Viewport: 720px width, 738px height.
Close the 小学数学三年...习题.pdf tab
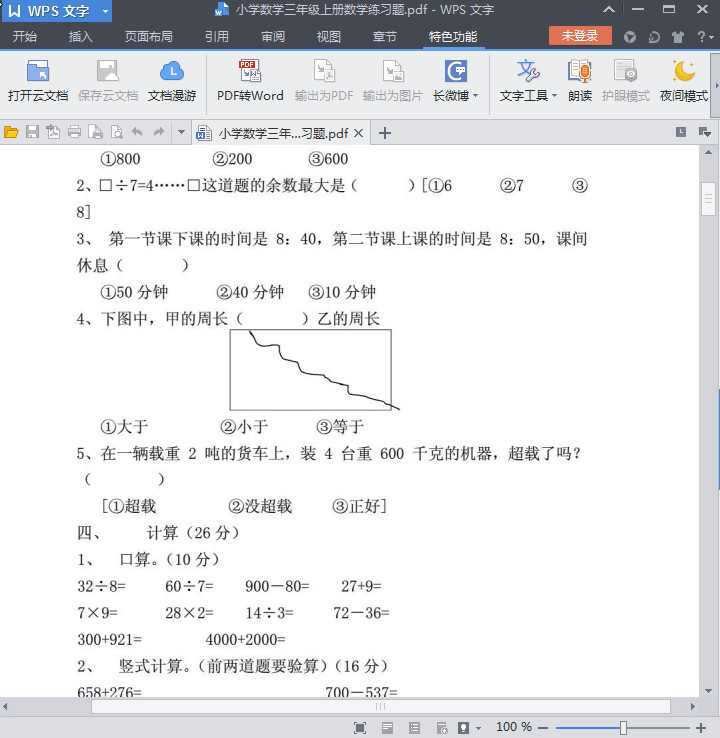pos(358,133)
